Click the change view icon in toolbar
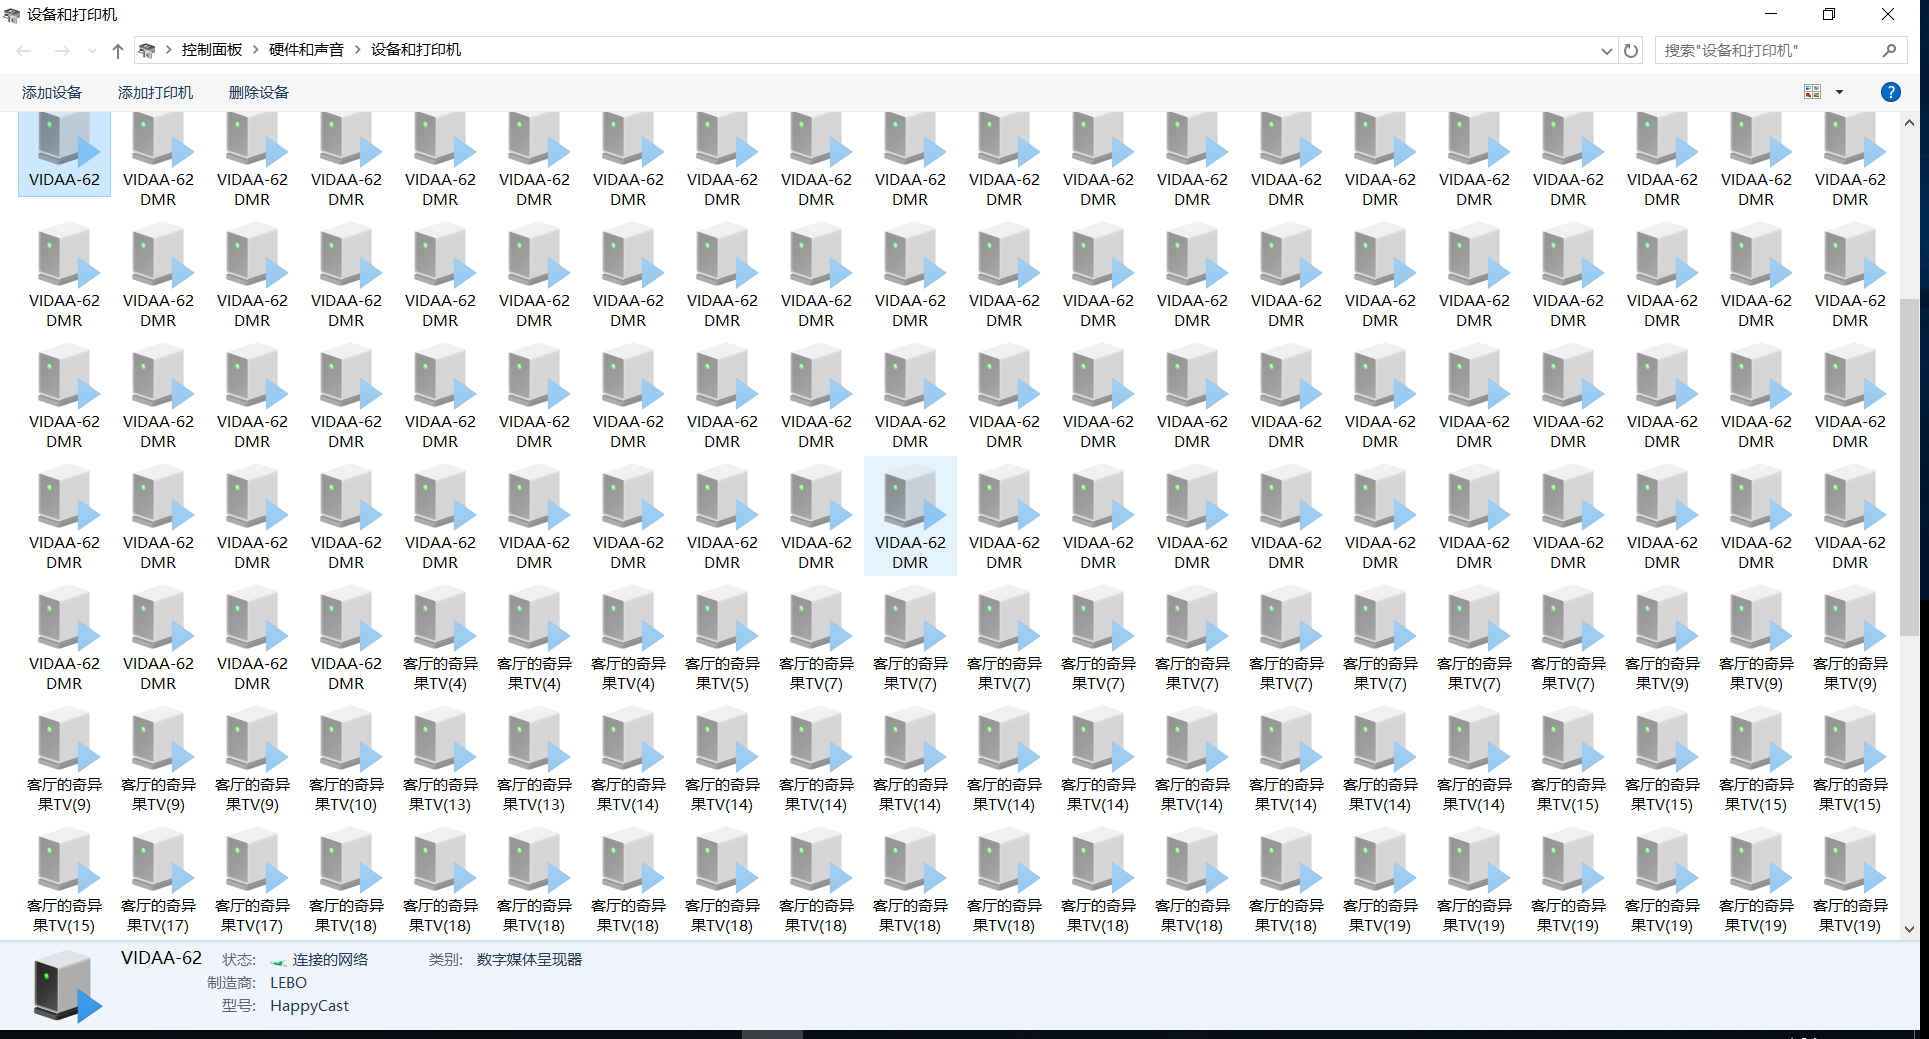 pos(1812,92)
